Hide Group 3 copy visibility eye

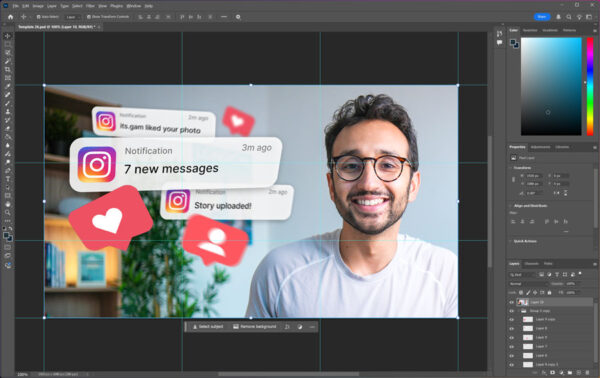click(512, 311)
